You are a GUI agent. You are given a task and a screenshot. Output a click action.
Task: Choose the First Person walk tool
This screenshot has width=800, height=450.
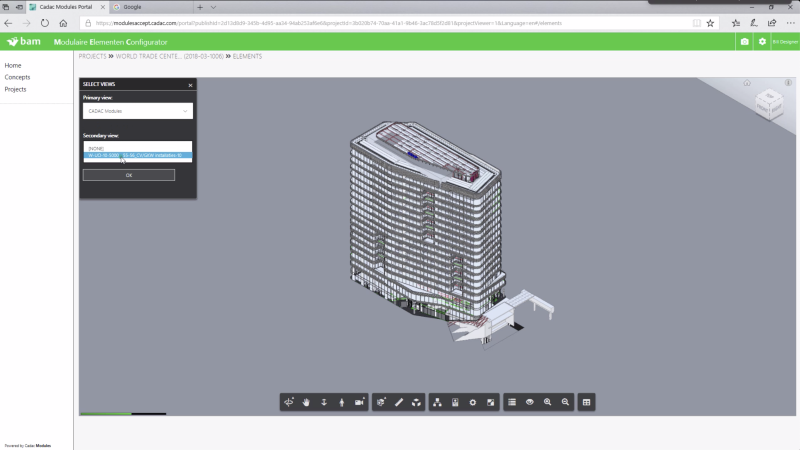point(341,402)
